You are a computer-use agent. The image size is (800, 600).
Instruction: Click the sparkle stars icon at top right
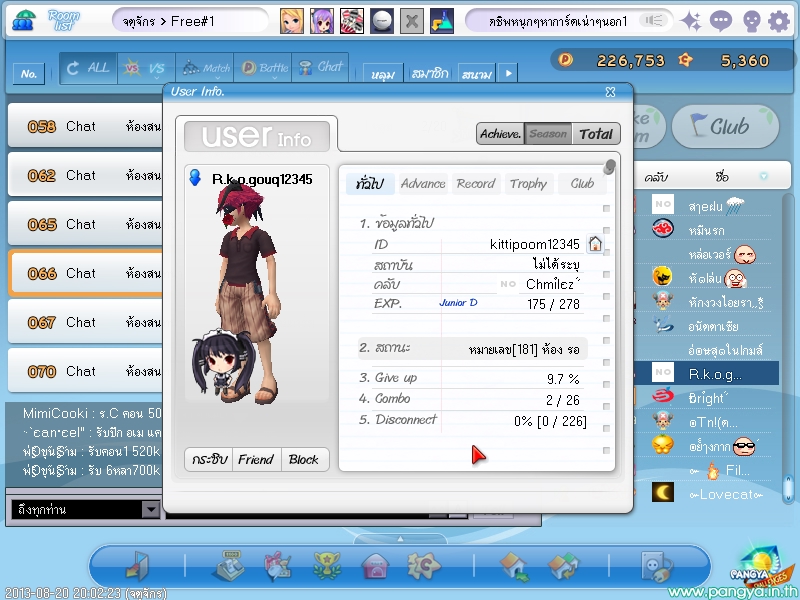691,21
